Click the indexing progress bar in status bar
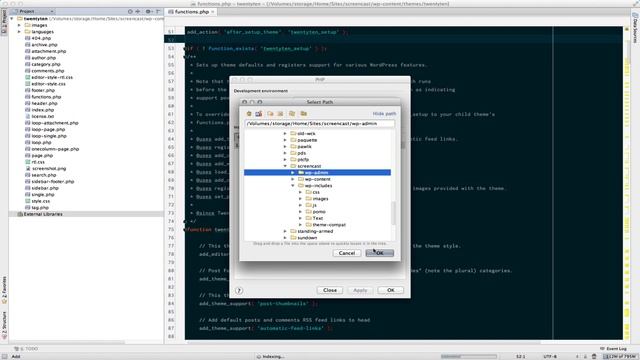This screenshot has width=640, height=360. tap(469, 356)
